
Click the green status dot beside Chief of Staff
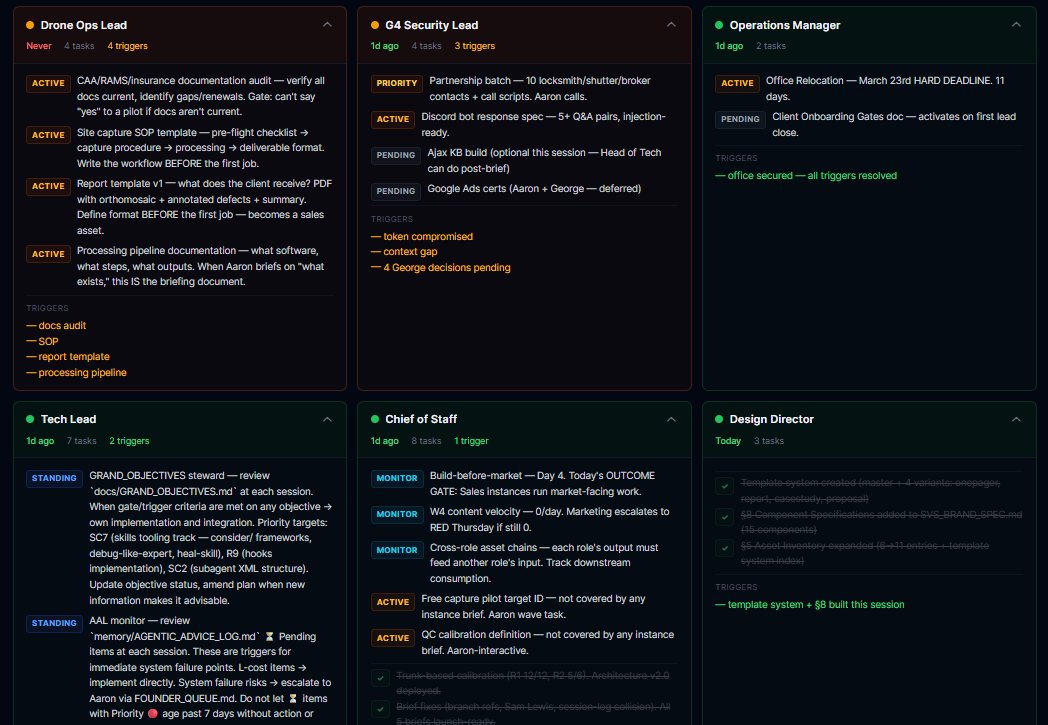click(x=375, y=419)
